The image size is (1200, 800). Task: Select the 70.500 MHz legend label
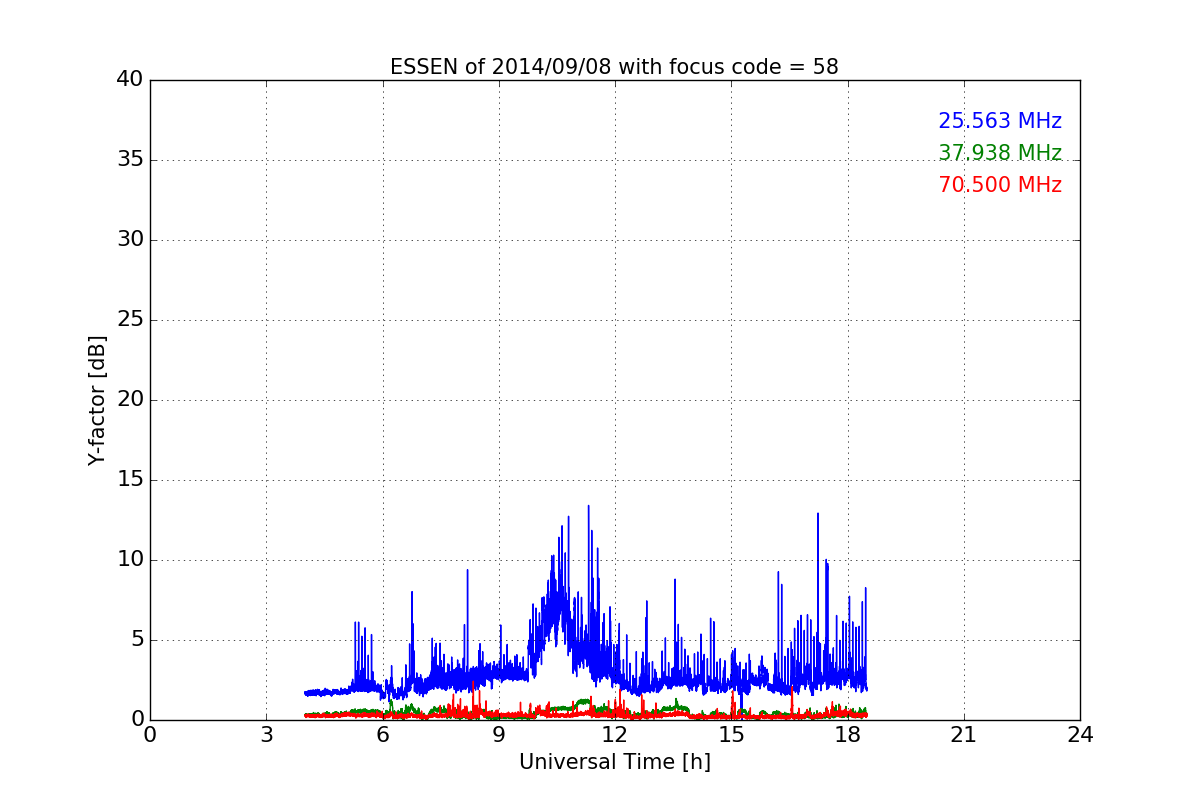click(x=1000, y=185)
